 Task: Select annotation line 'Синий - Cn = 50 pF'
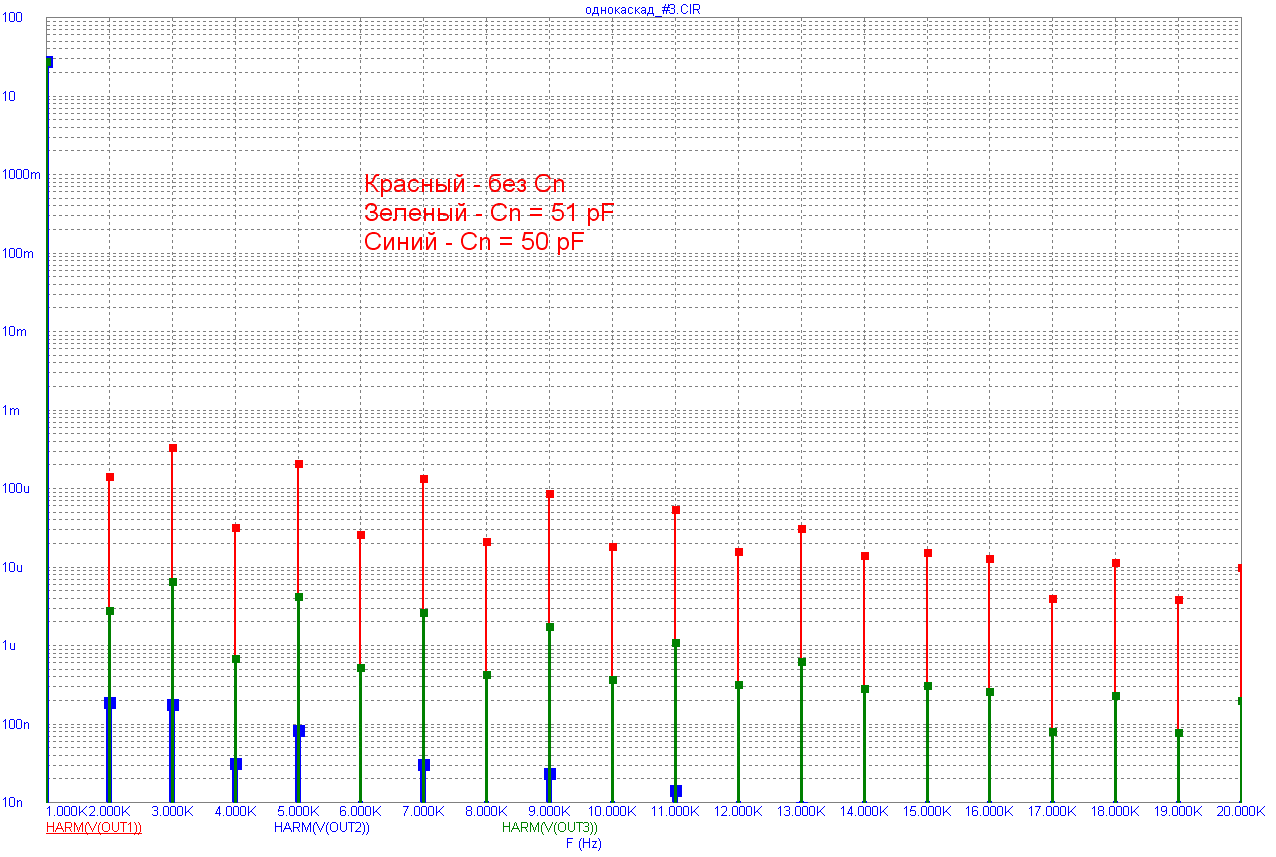pos(474,242)
